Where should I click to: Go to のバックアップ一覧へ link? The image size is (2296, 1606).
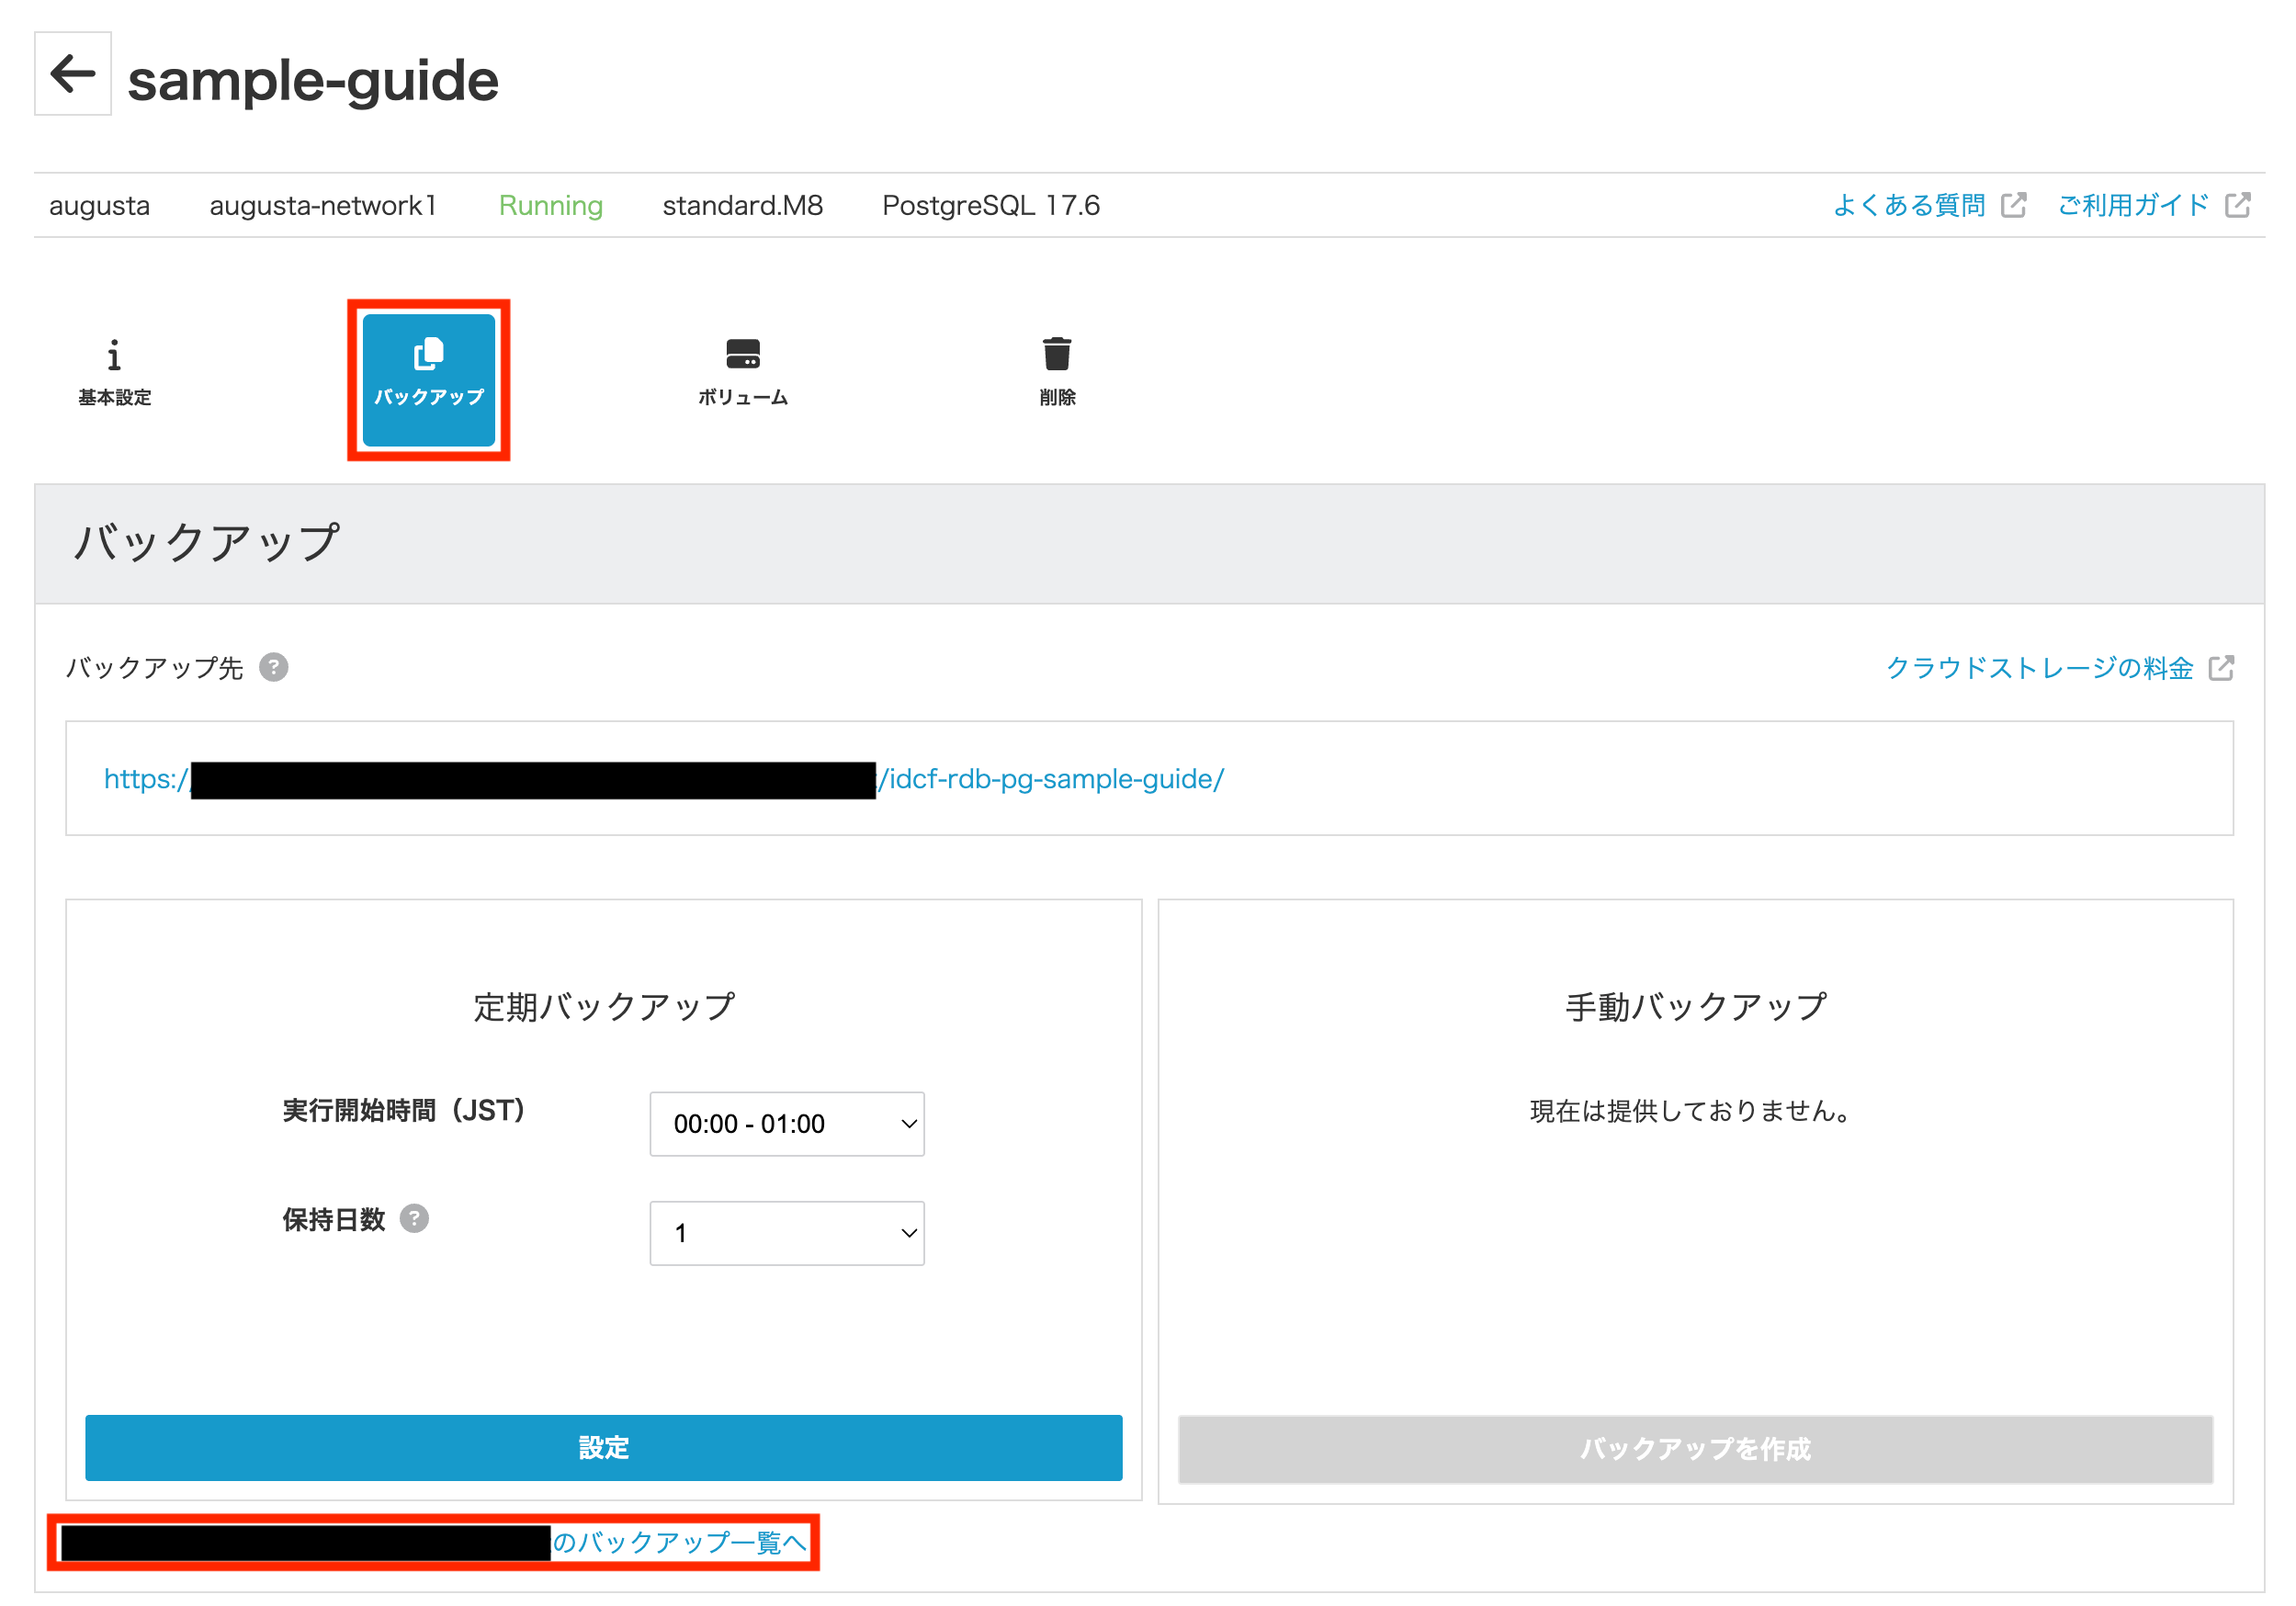pyautogui.click(x=680, y=1541)
